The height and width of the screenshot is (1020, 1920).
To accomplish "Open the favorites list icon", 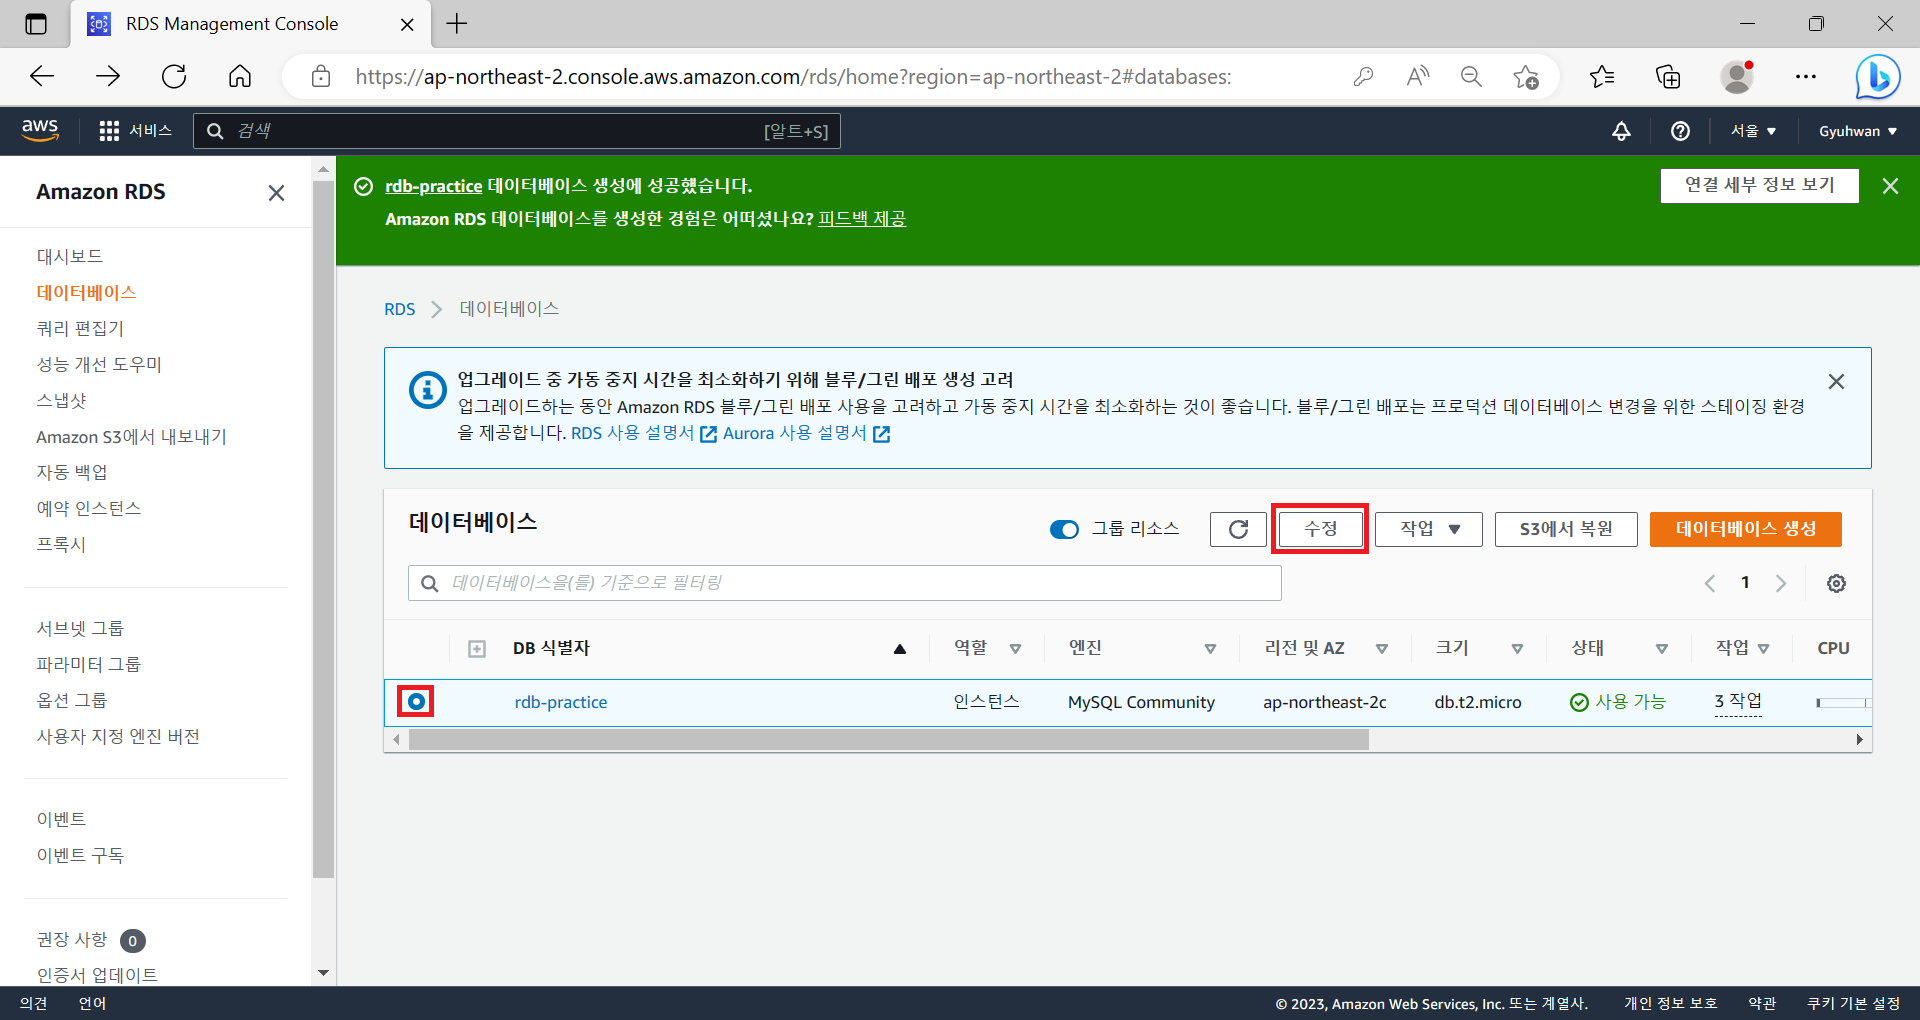I will 1602,76.
